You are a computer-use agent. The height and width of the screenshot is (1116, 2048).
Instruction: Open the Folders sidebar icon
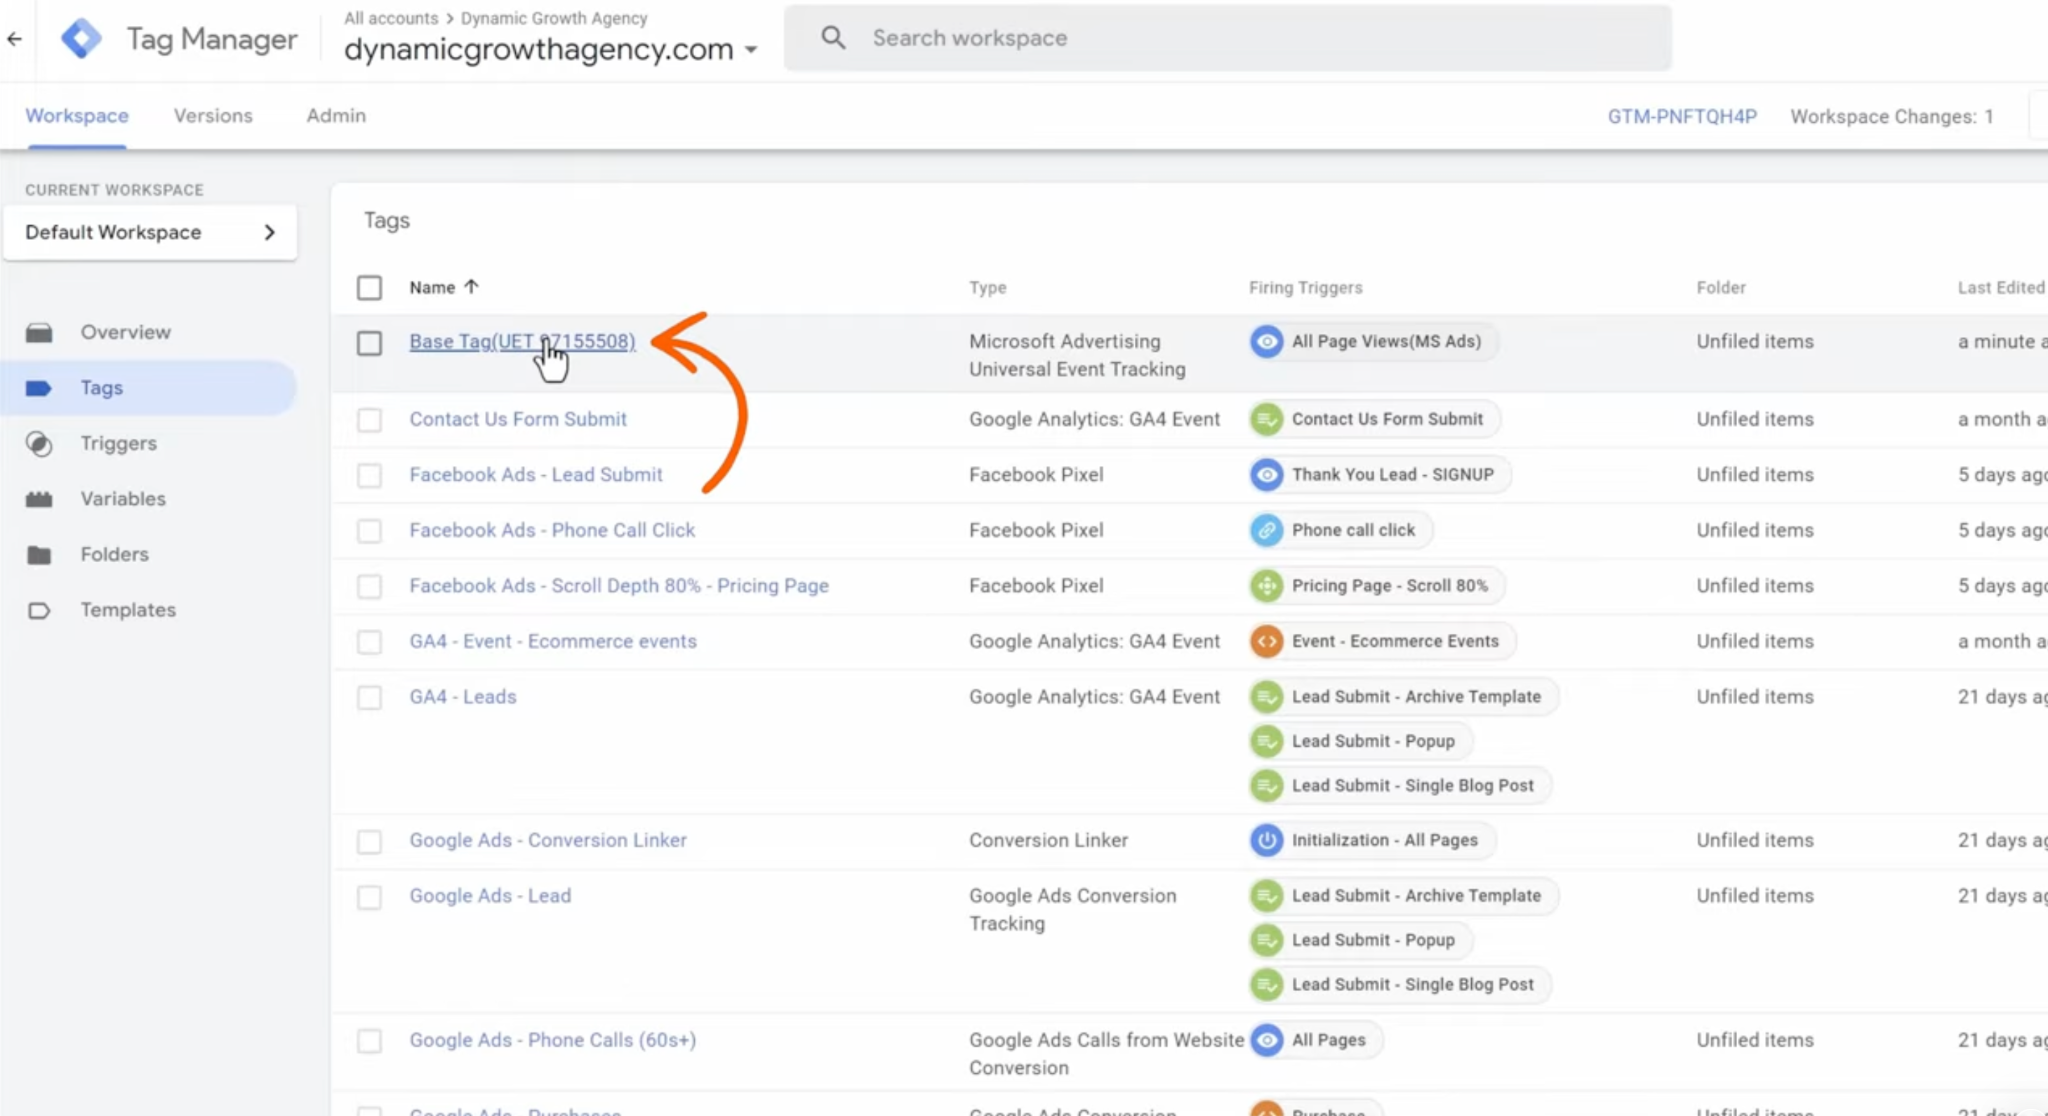coord(39,555)
